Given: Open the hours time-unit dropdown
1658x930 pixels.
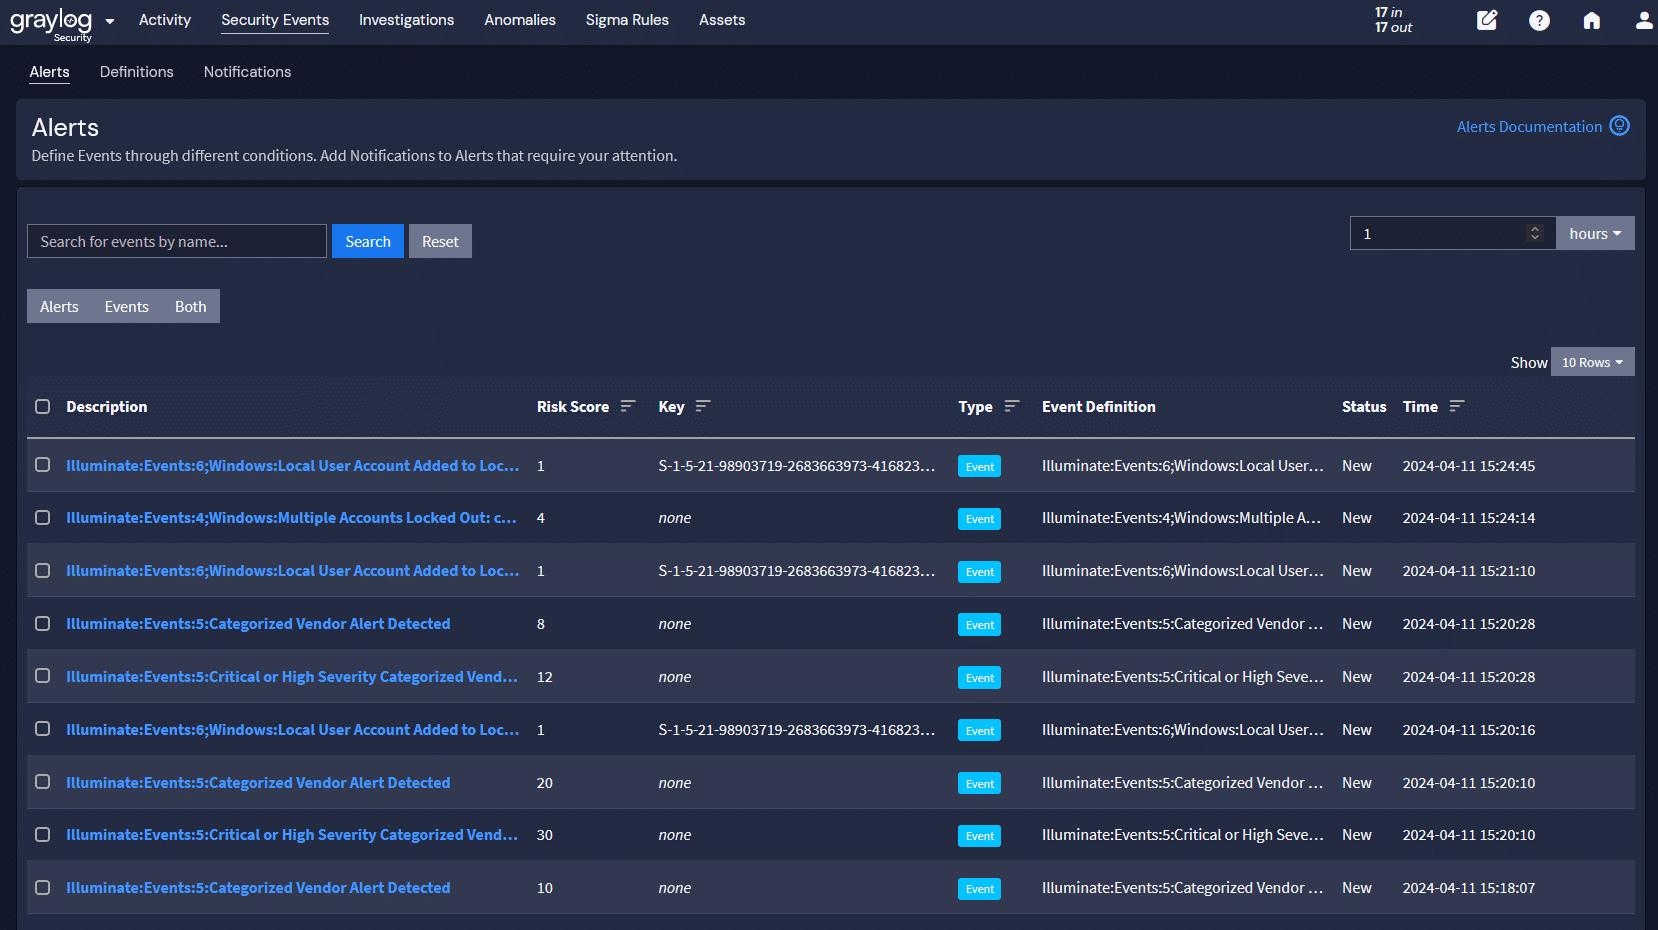Looking at the screenshot, I should click(x=1594, y=233).
